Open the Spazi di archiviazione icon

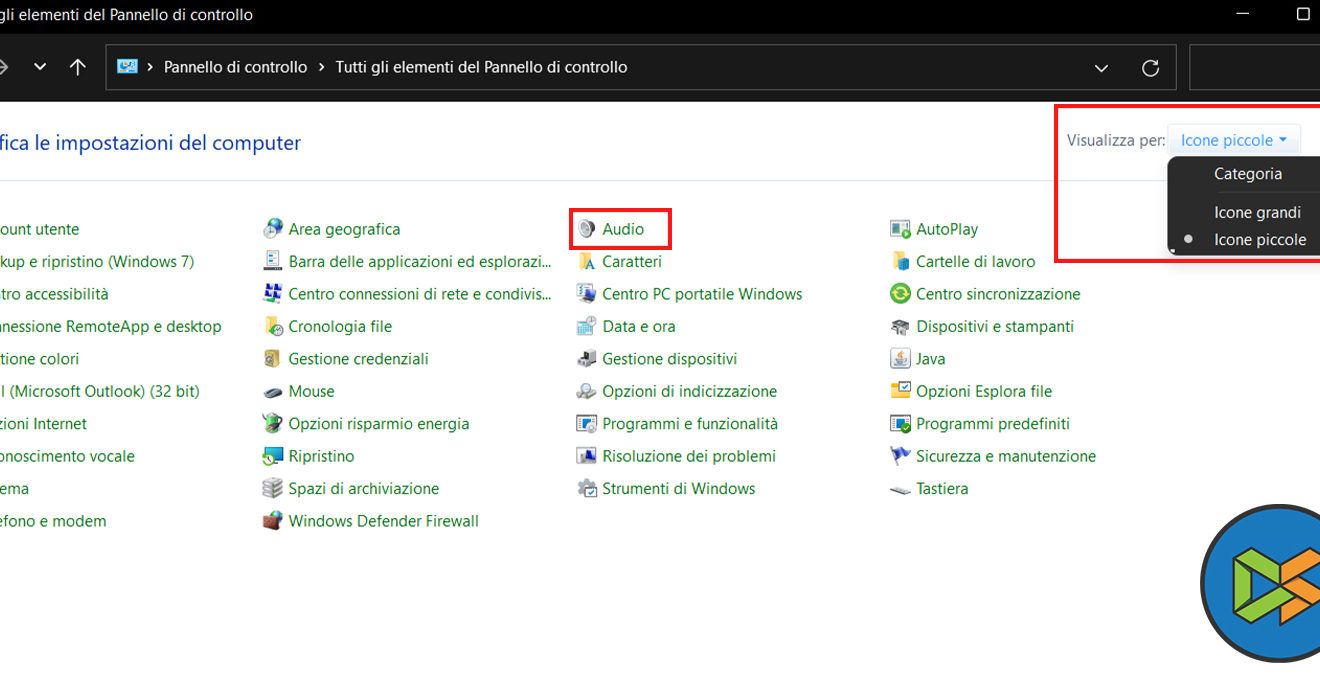272,488
